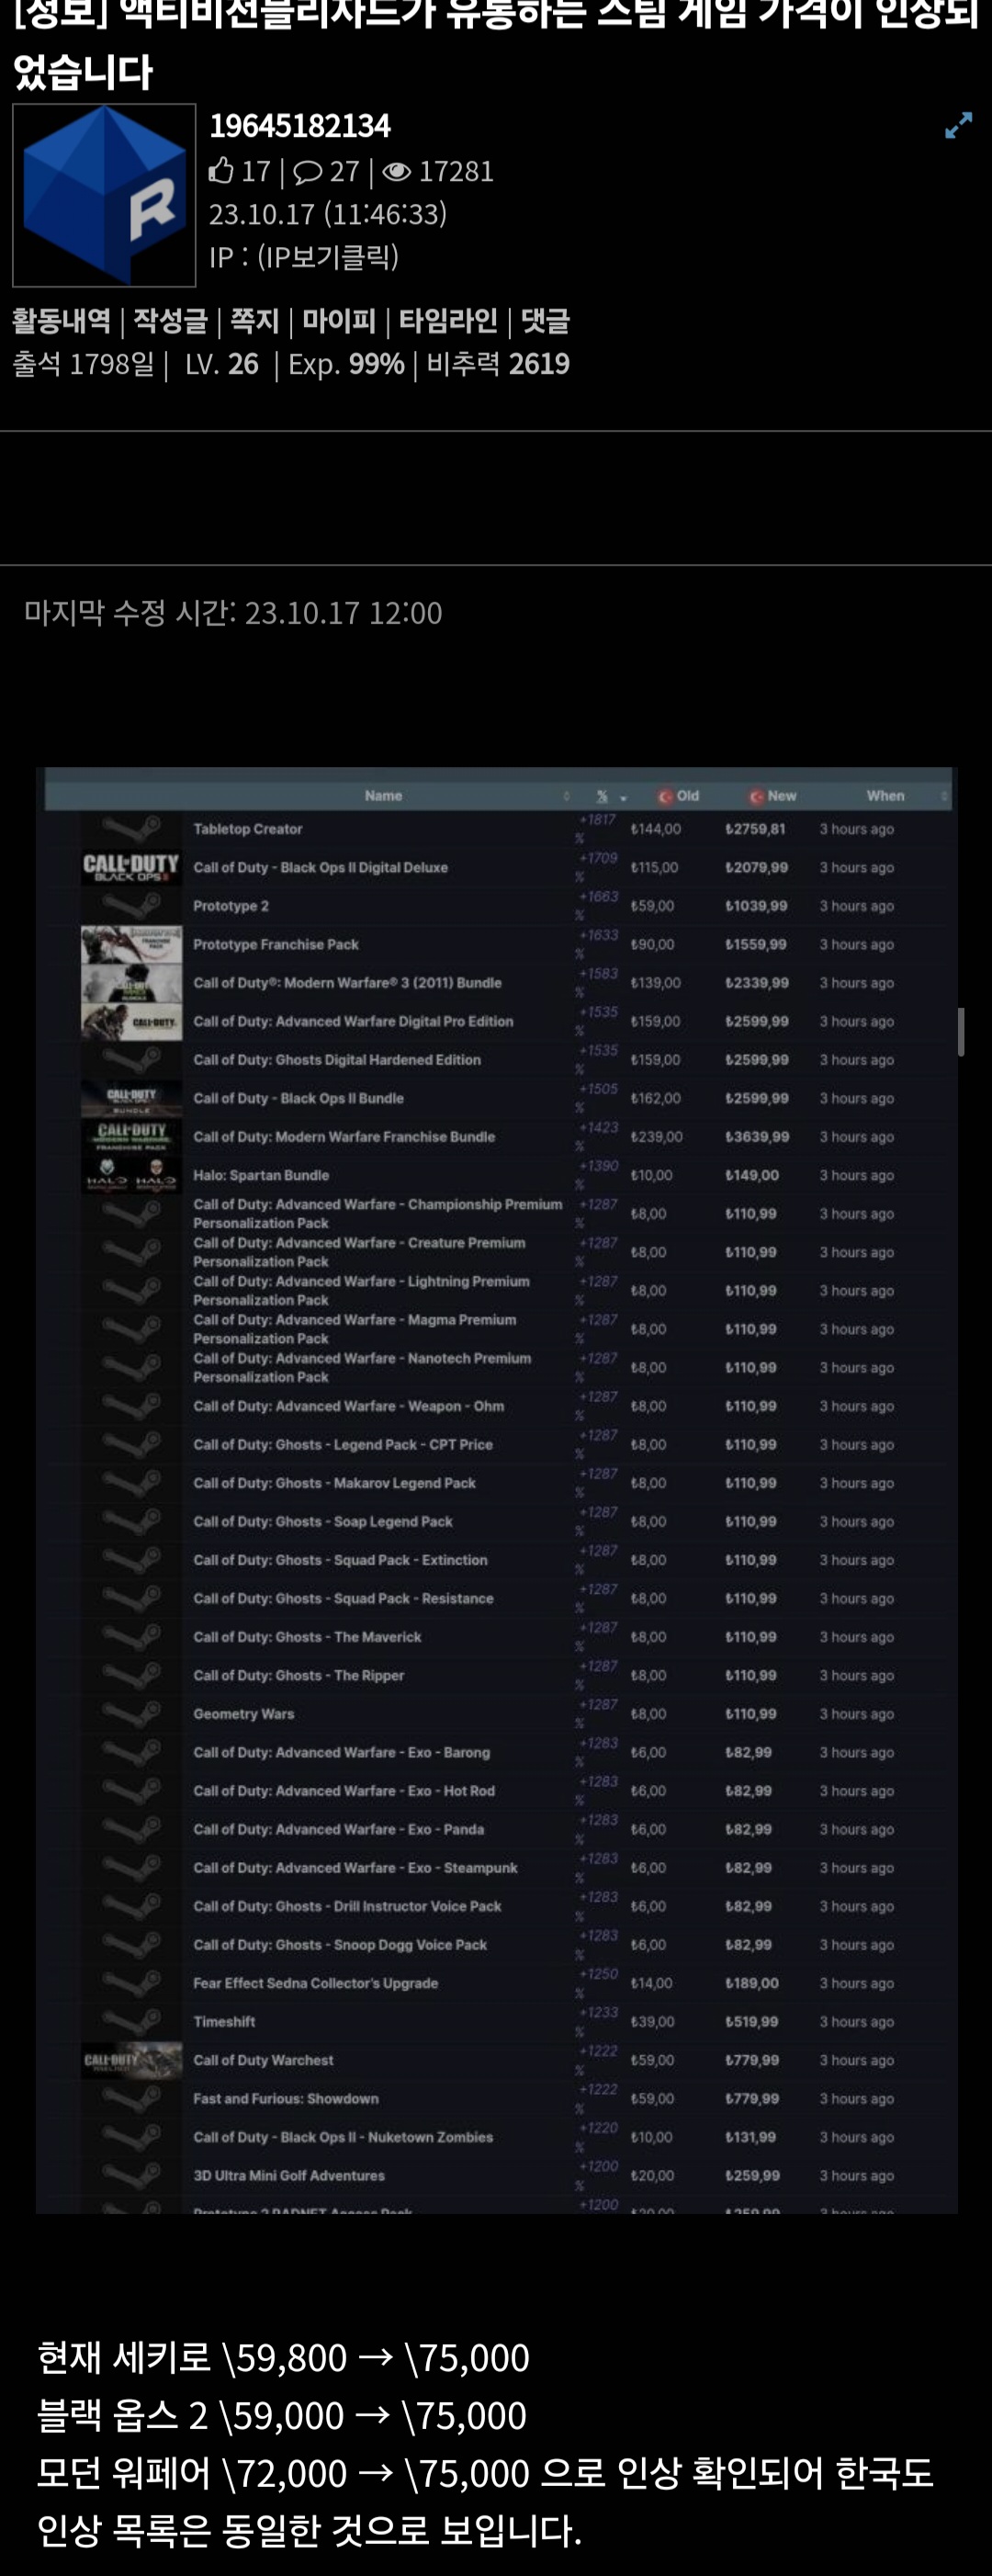The image size is (992, 2576).
Task: Click the Modern Warfare 3 (2011) Bundle name
Action: pos(347,983)
